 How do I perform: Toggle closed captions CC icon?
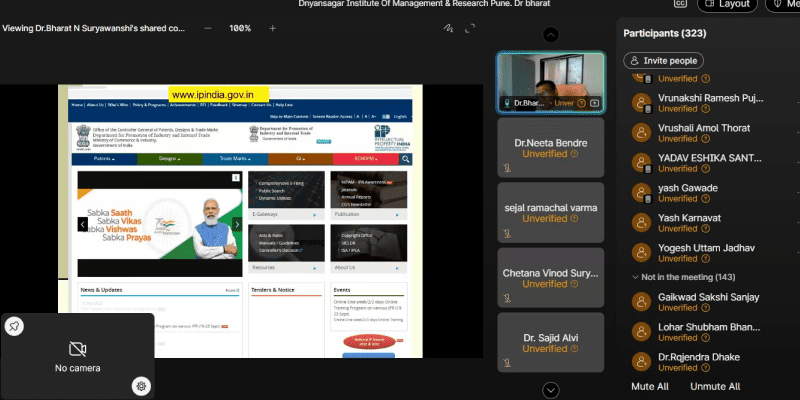[680, 3]
